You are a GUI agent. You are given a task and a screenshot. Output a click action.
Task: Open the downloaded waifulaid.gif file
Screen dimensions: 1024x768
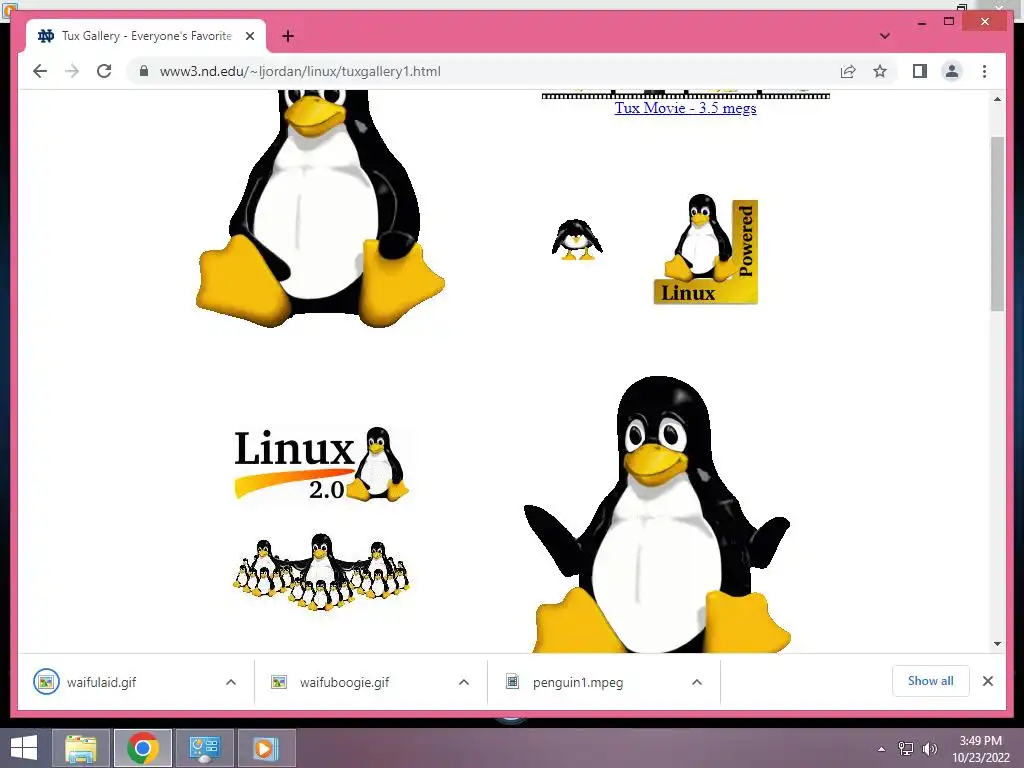(x=101, y=682)
